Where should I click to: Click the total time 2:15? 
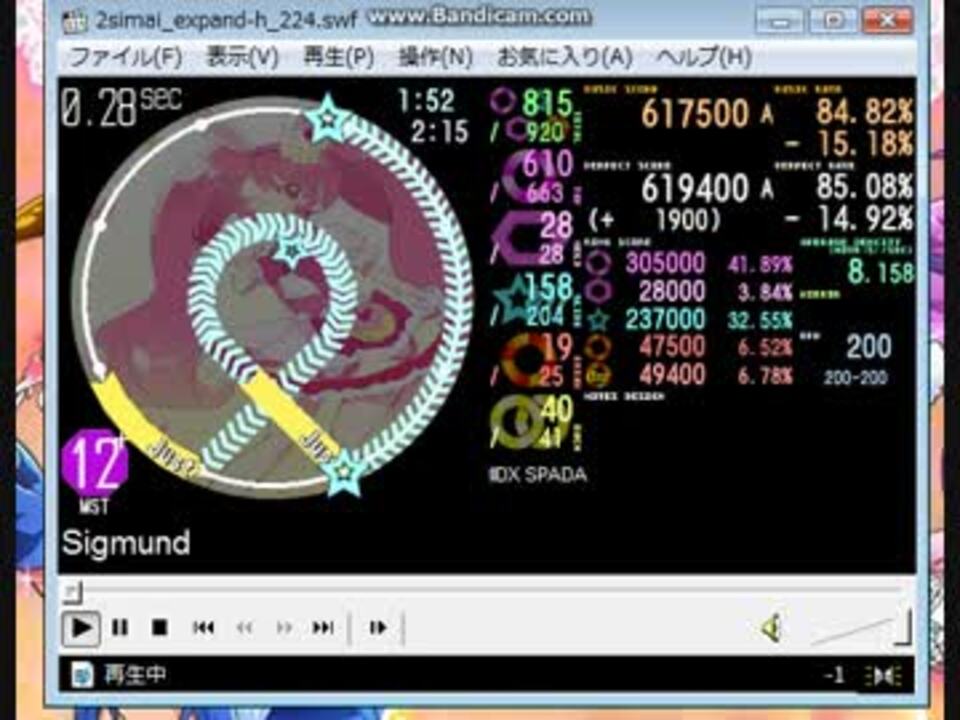pos(440,132)
